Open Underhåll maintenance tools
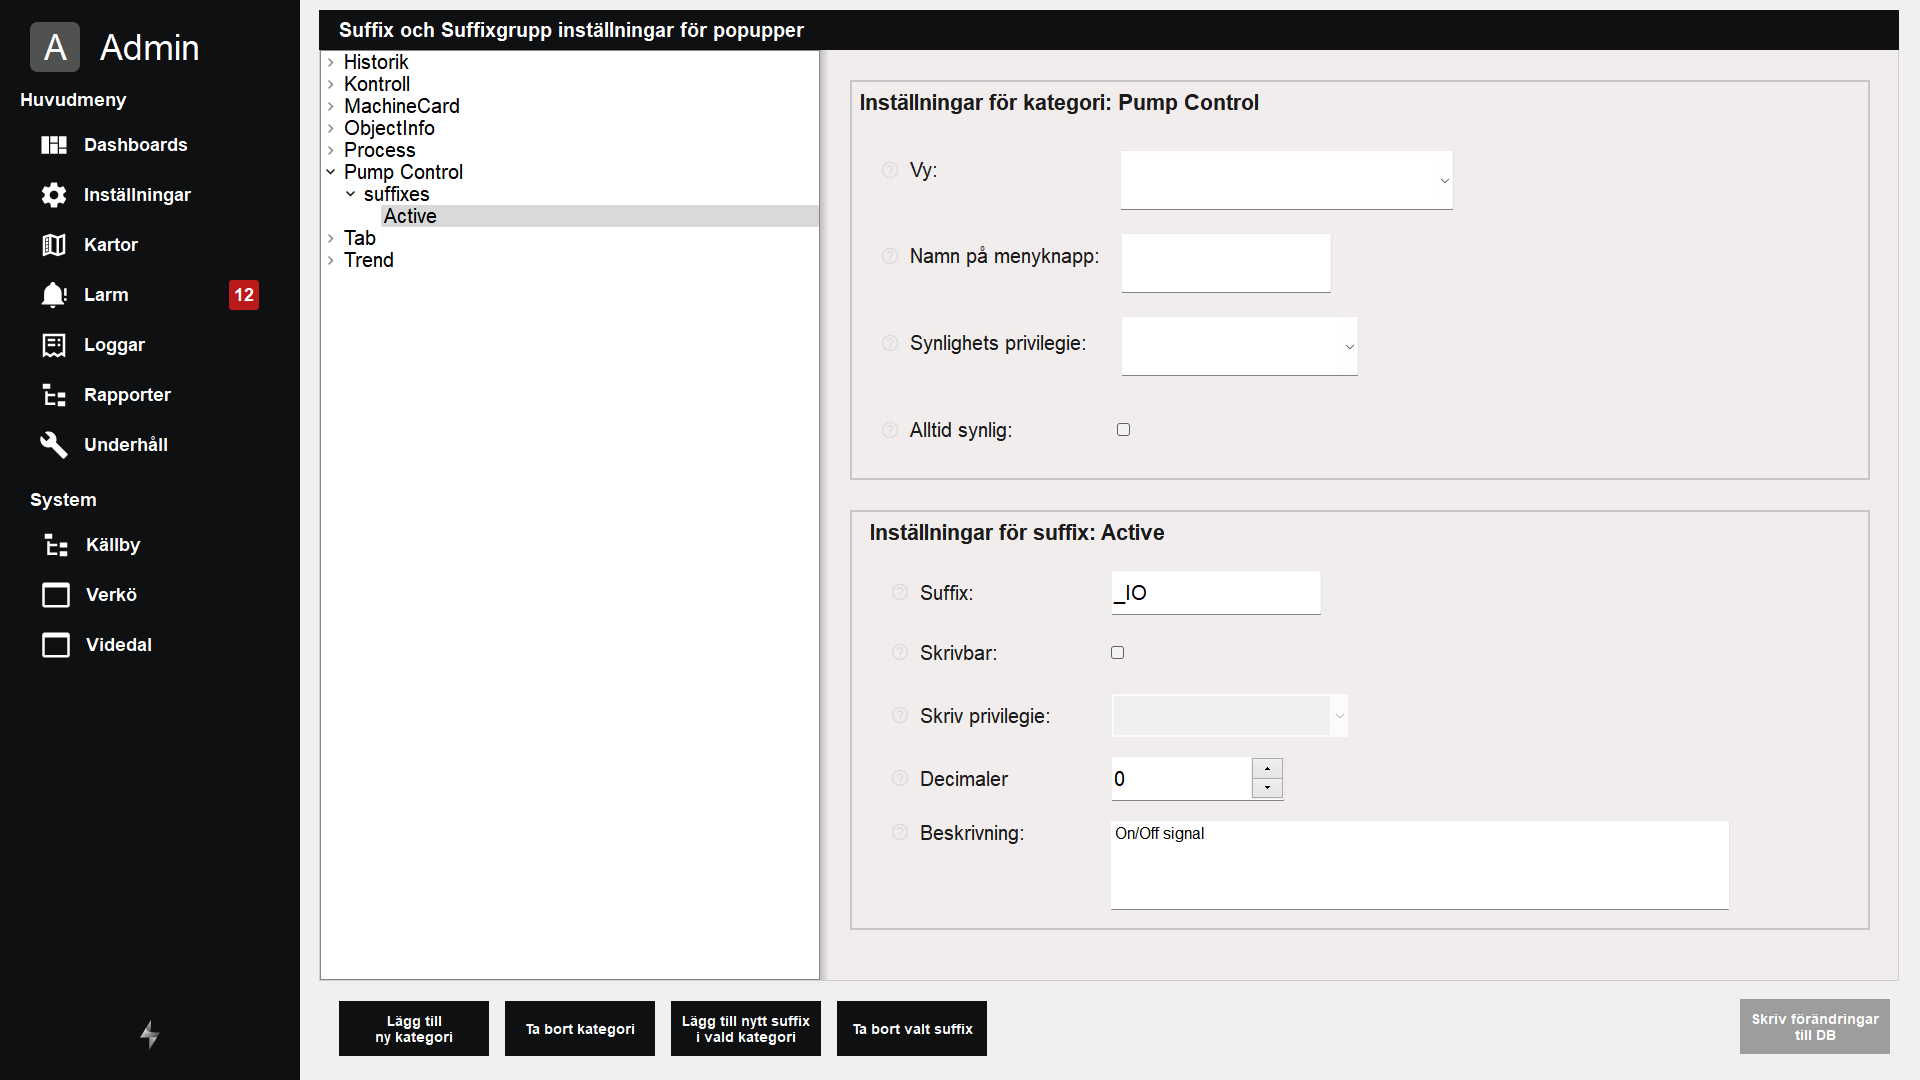The width and height of the screenshot is (1920, 1080). point(125,445)
